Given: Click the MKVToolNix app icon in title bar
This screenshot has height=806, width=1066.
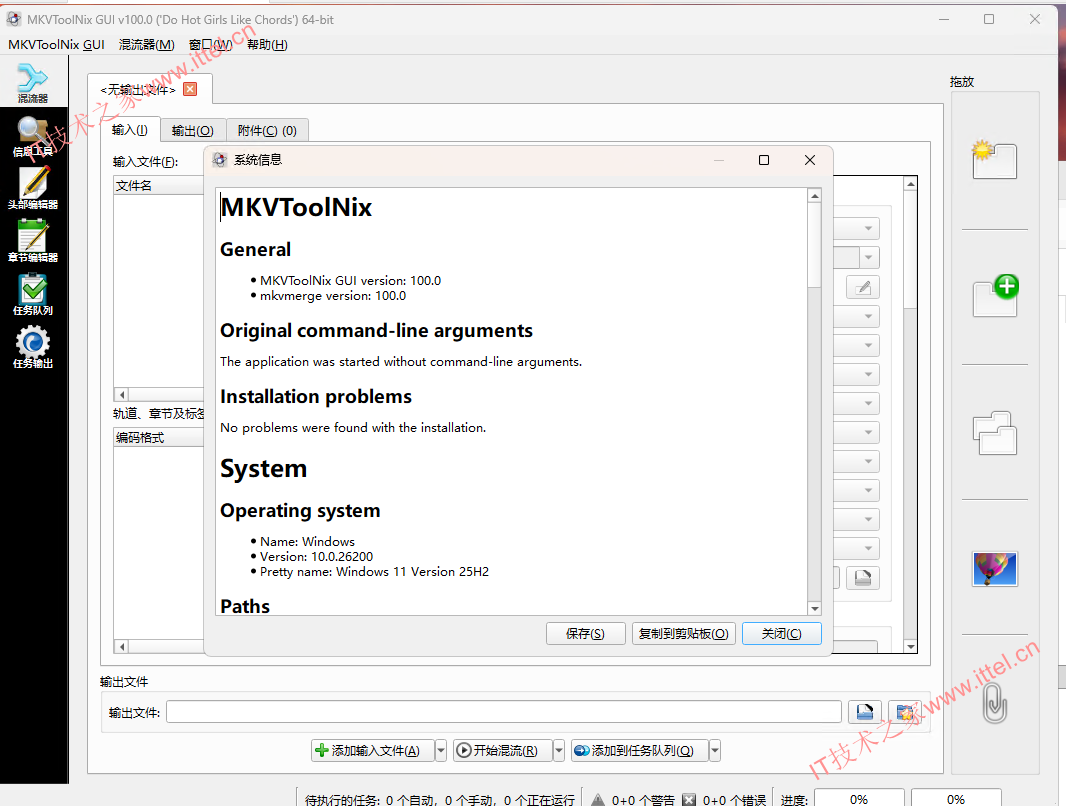Looking at the screenshot, I should point(14,19).
